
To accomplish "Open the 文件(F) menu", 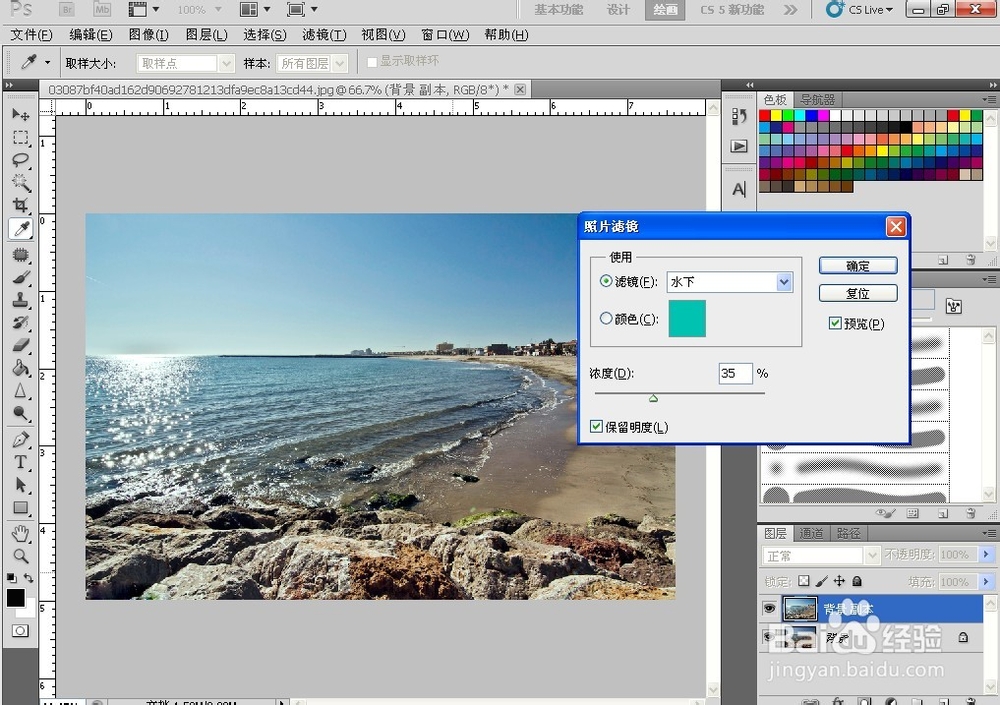I will click(31, 34).
